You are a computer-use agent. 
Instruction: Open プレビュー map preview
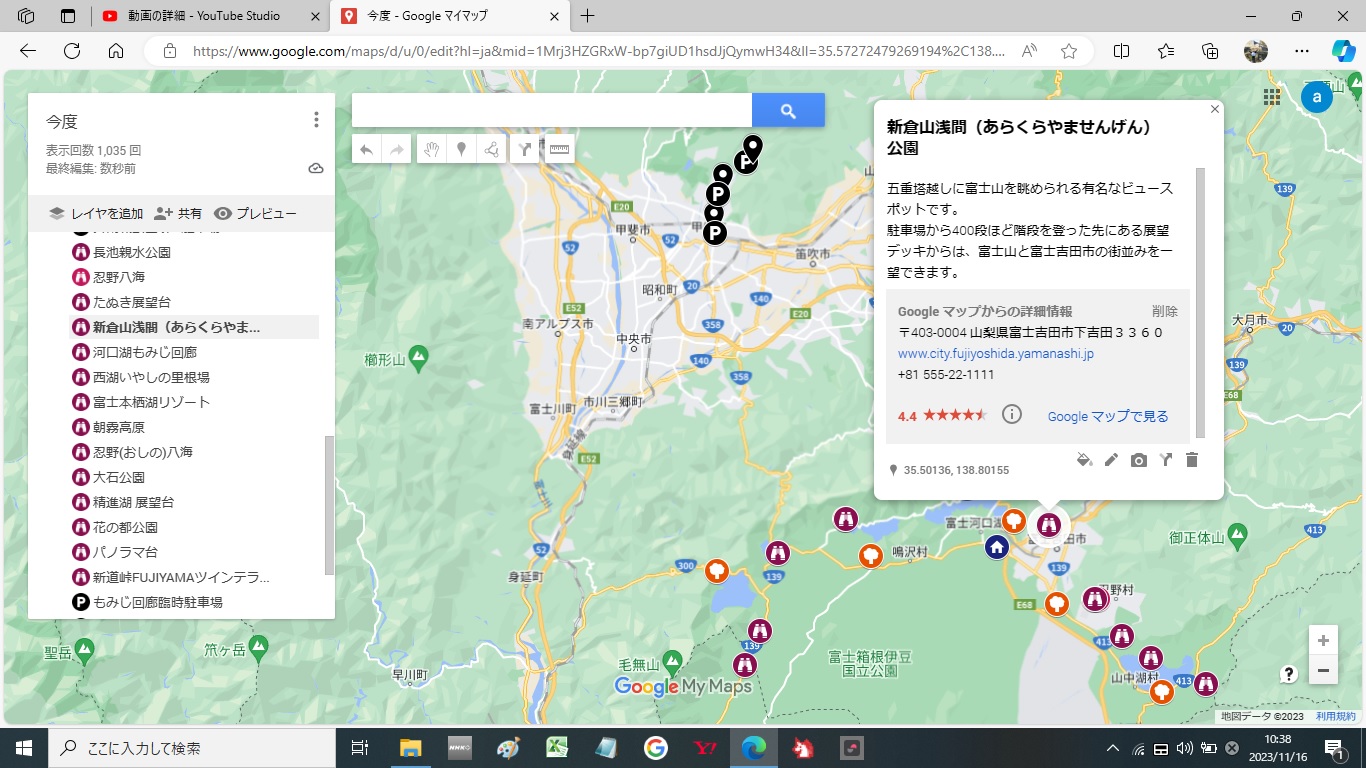click(x=255, y=213)
